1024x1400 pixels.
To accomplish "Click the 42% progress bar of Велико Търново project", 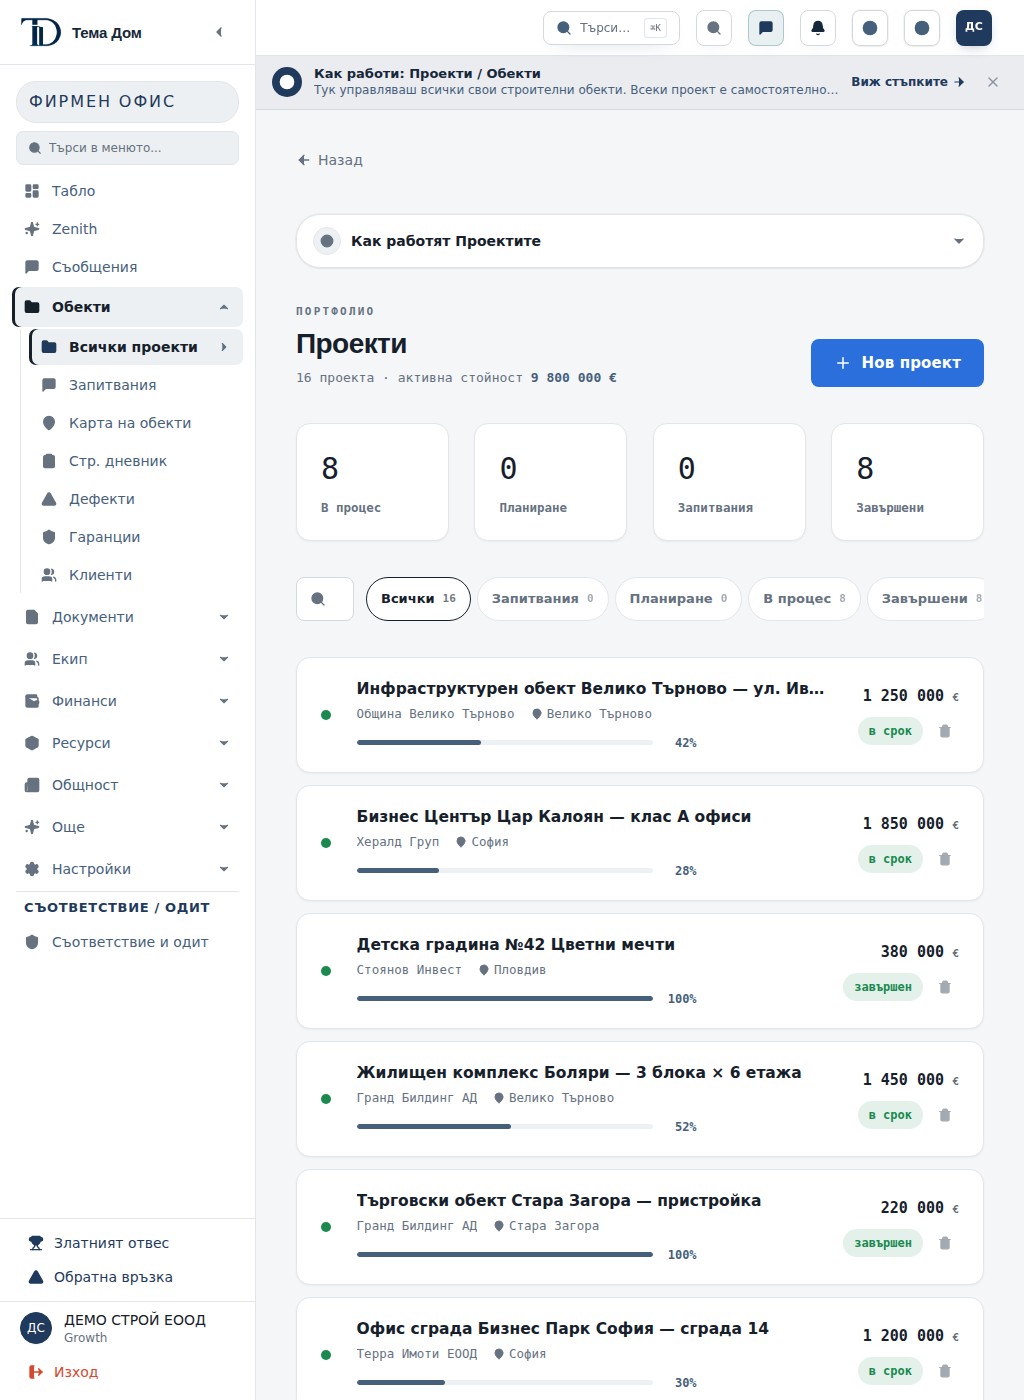I will (505, 743).
